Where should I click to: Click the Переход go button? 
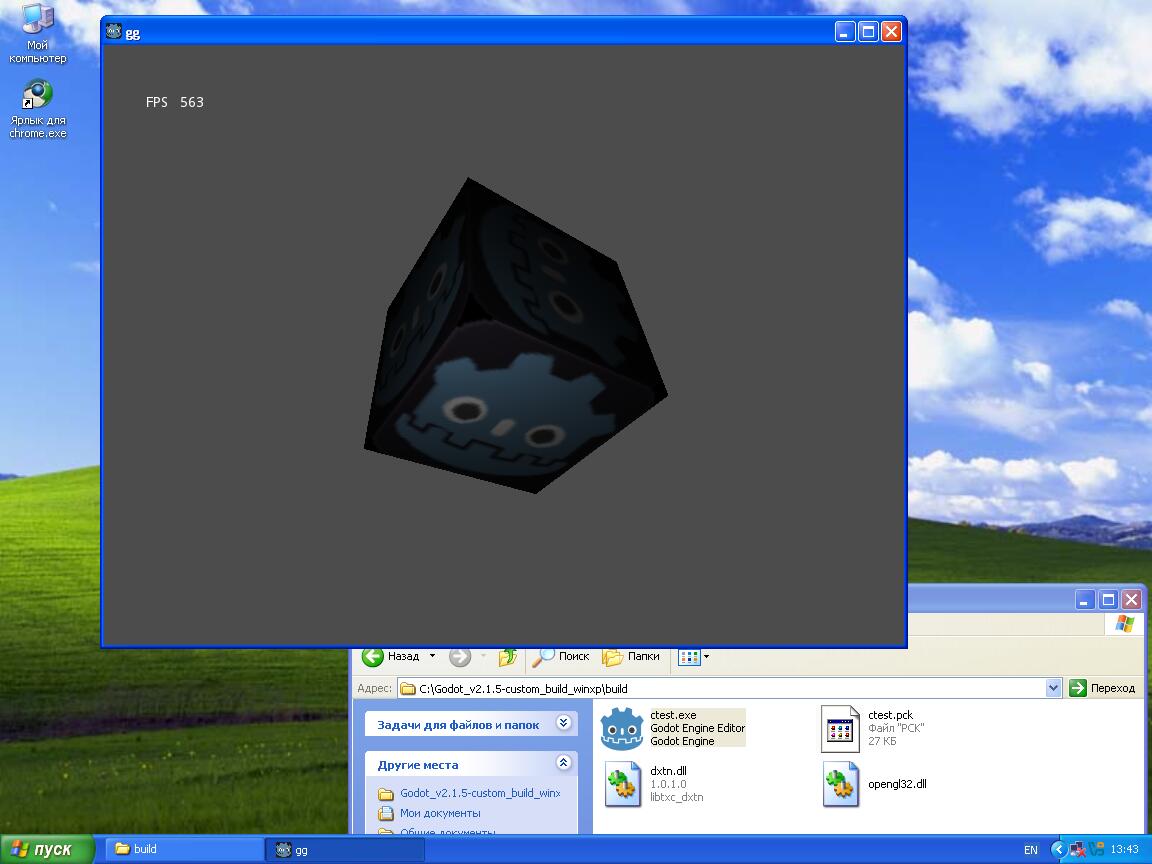(1103, 688)
